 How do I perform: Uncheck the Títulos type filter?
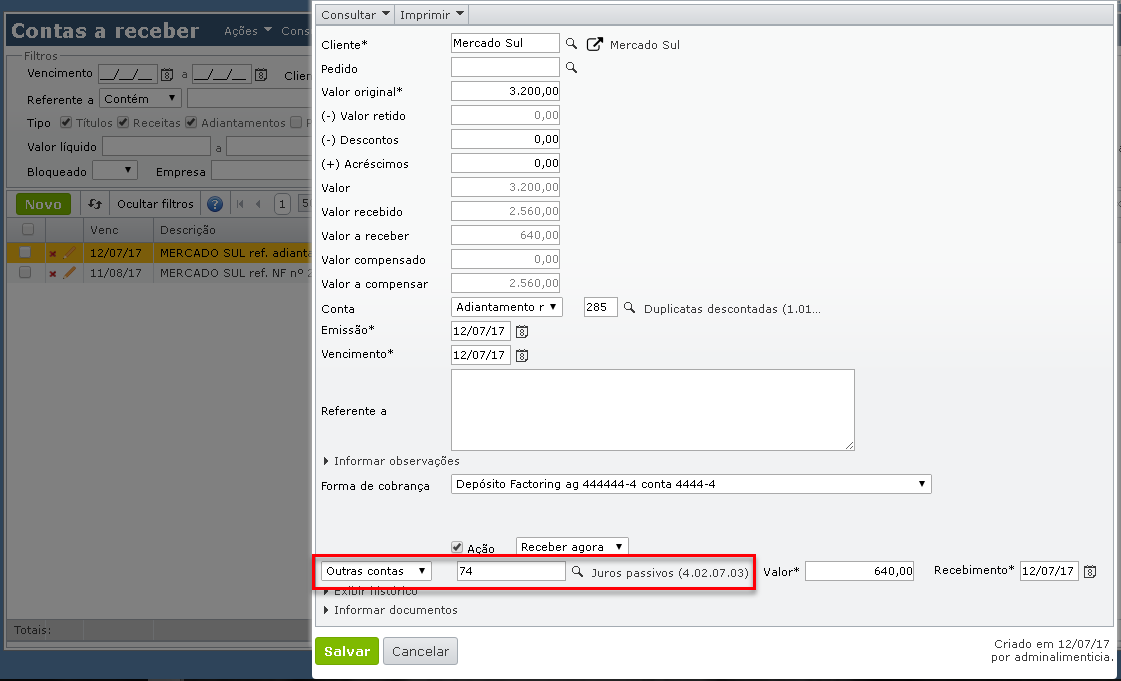coord(66,122)
